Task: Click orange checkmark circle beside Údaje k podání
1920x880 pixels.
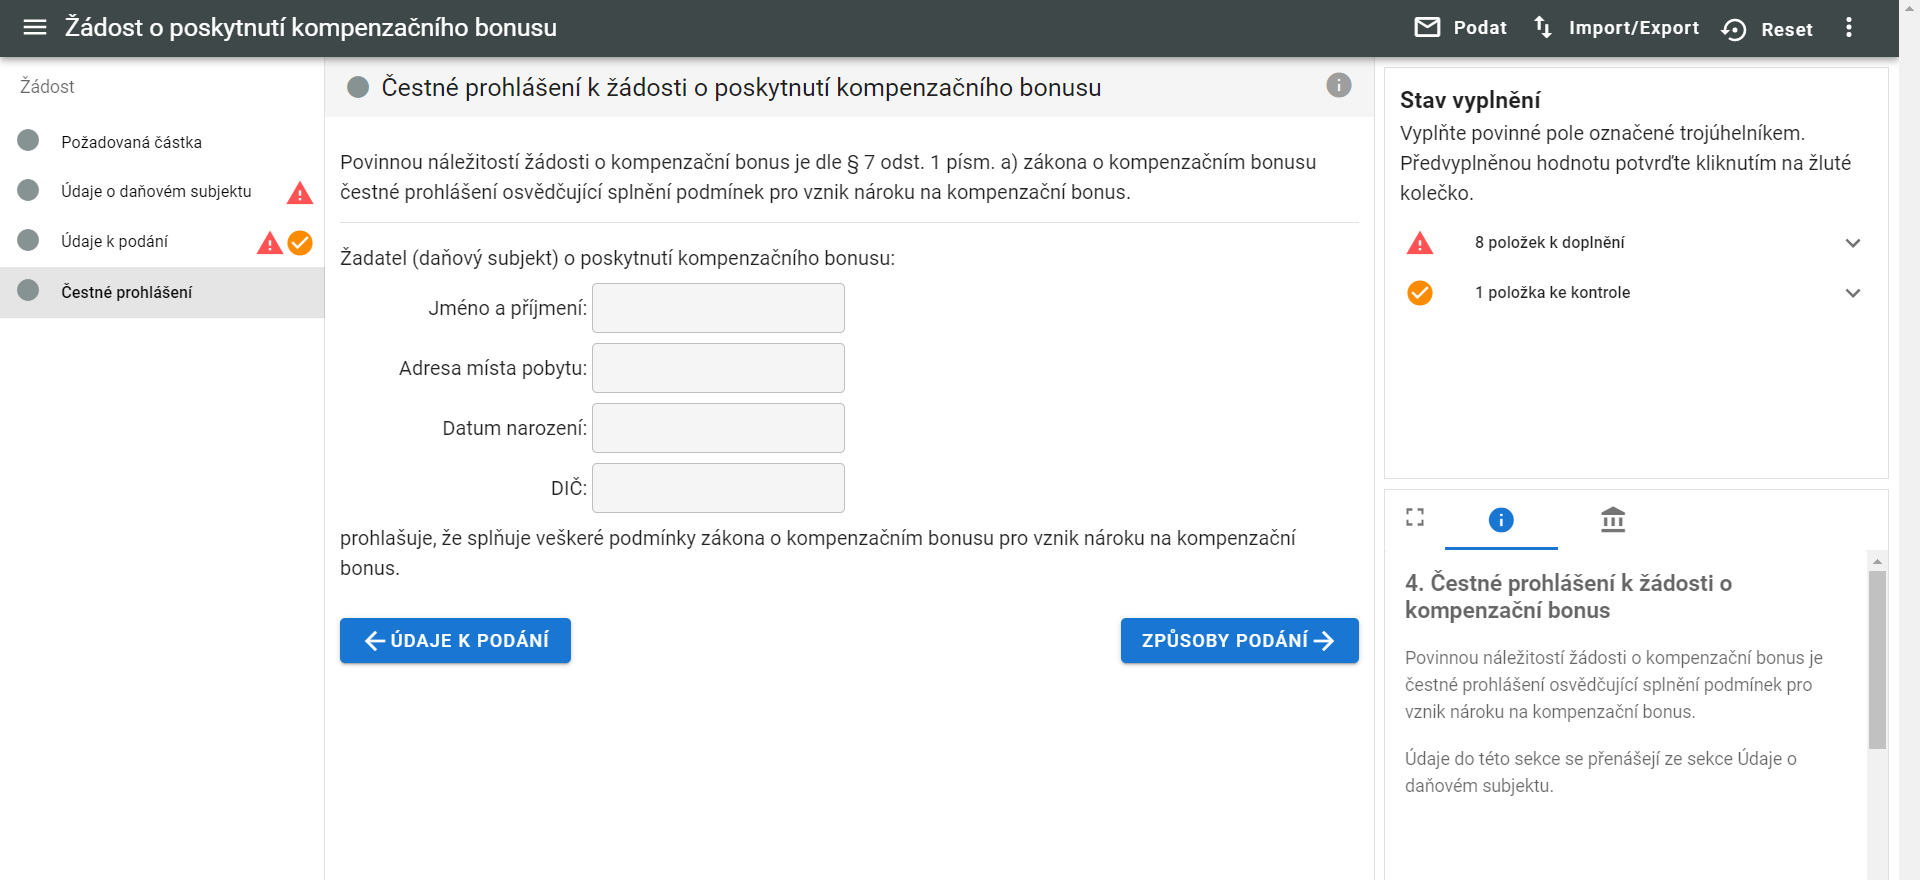Action: click(x=300, y=243)
